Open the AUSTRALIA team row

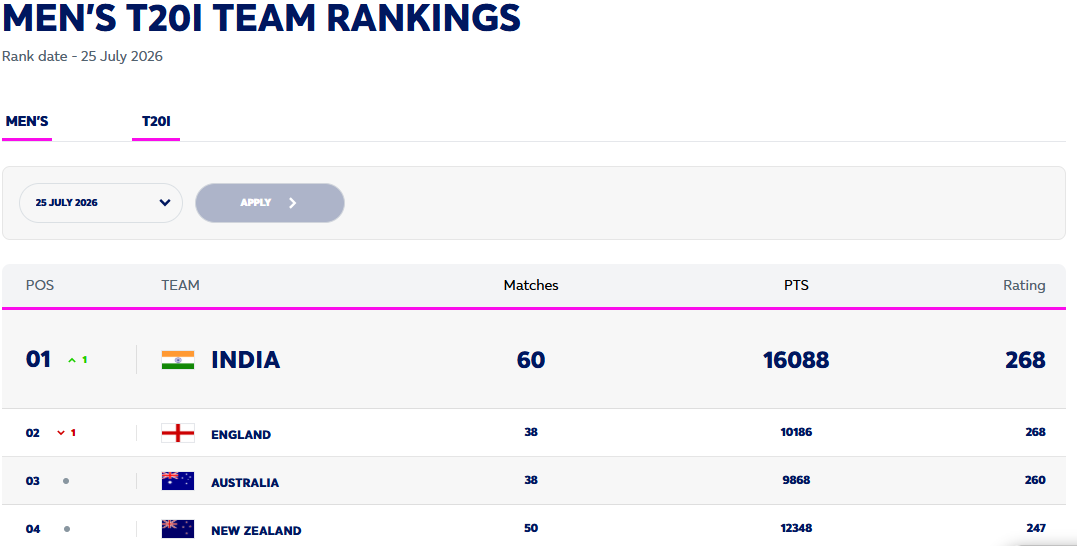[x=534, y=481]
